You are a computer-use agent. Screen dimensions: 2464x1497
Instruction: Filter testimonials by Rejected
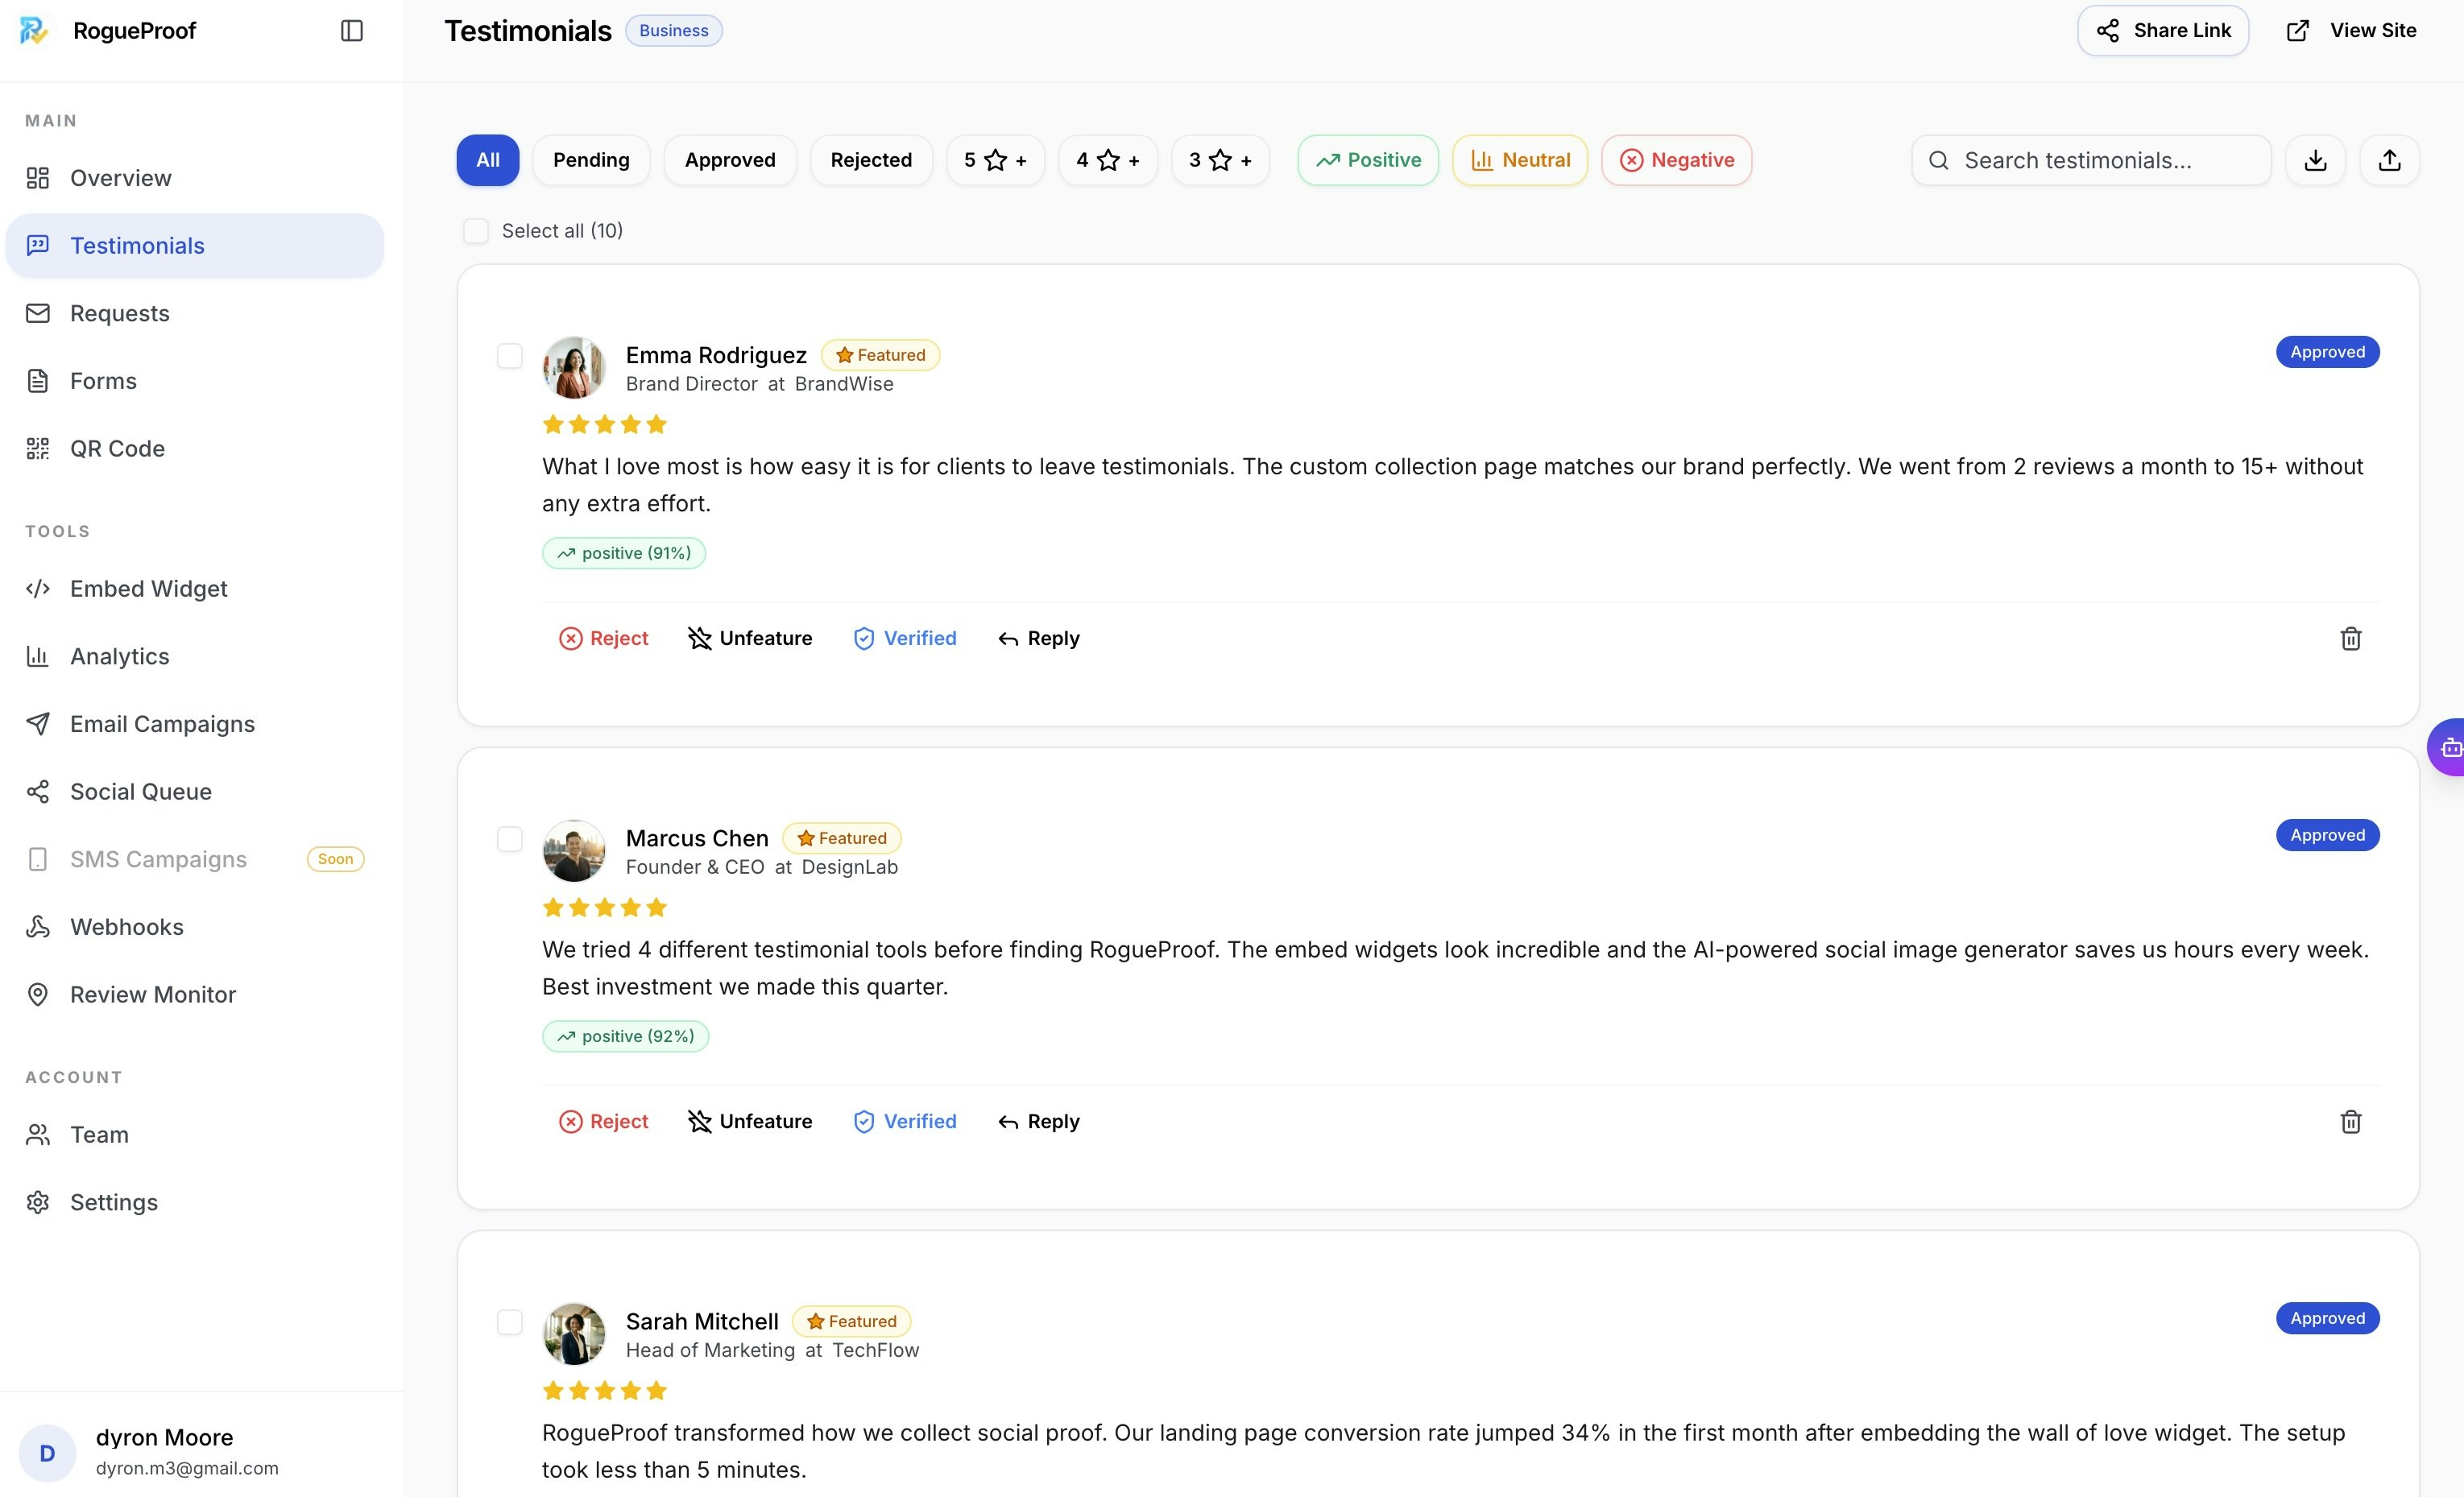pyautogui.click(x=871, y=160)
